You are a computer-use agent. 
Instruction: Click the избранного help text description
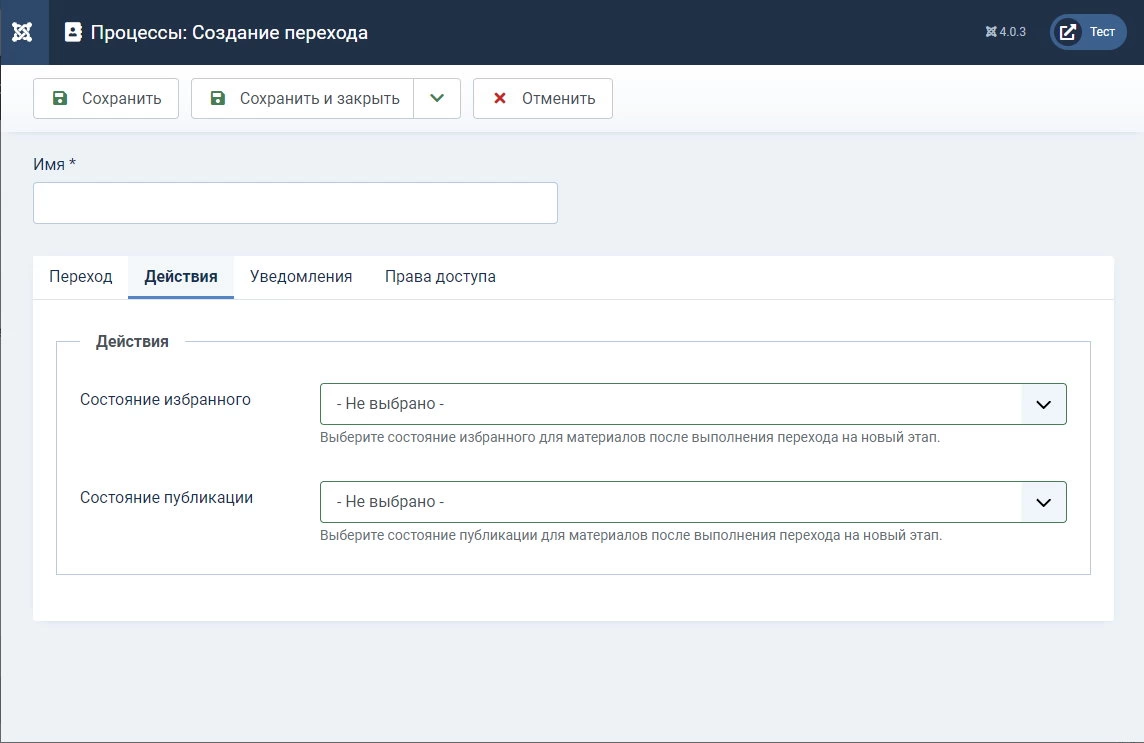tap(630, 437)
